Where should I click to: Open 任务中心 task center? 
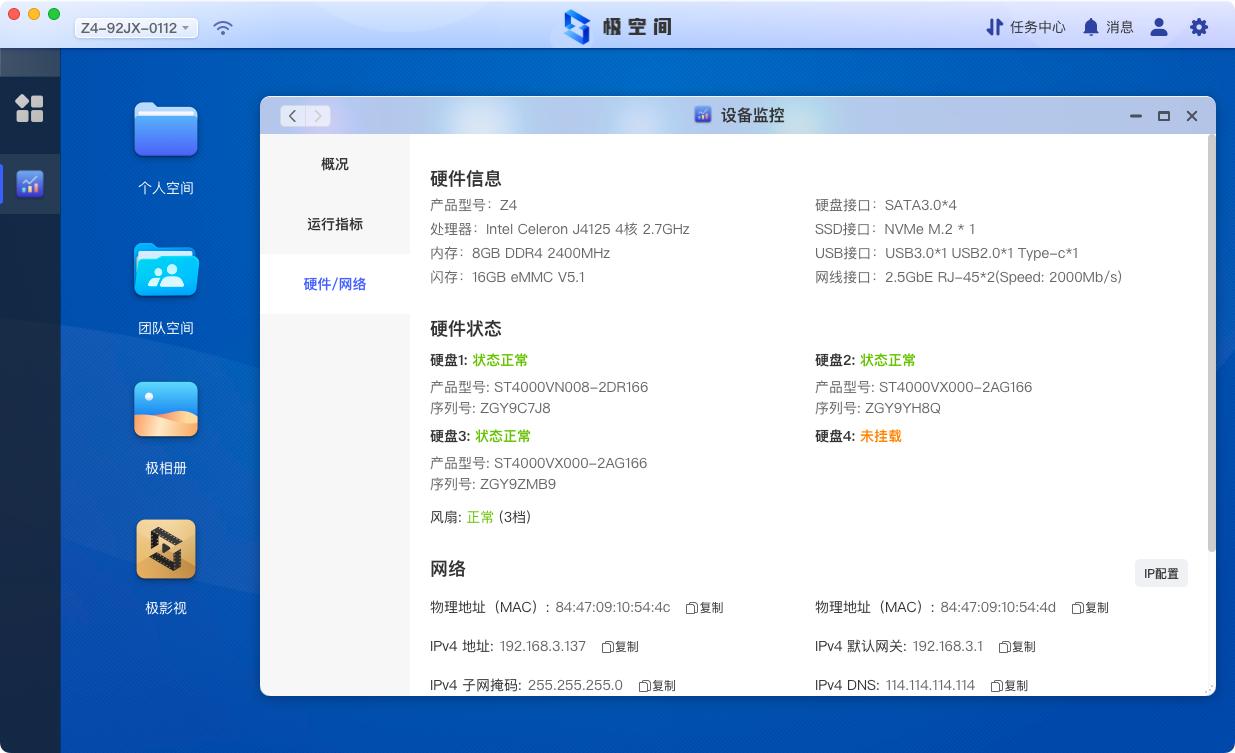click(1026, 27)
